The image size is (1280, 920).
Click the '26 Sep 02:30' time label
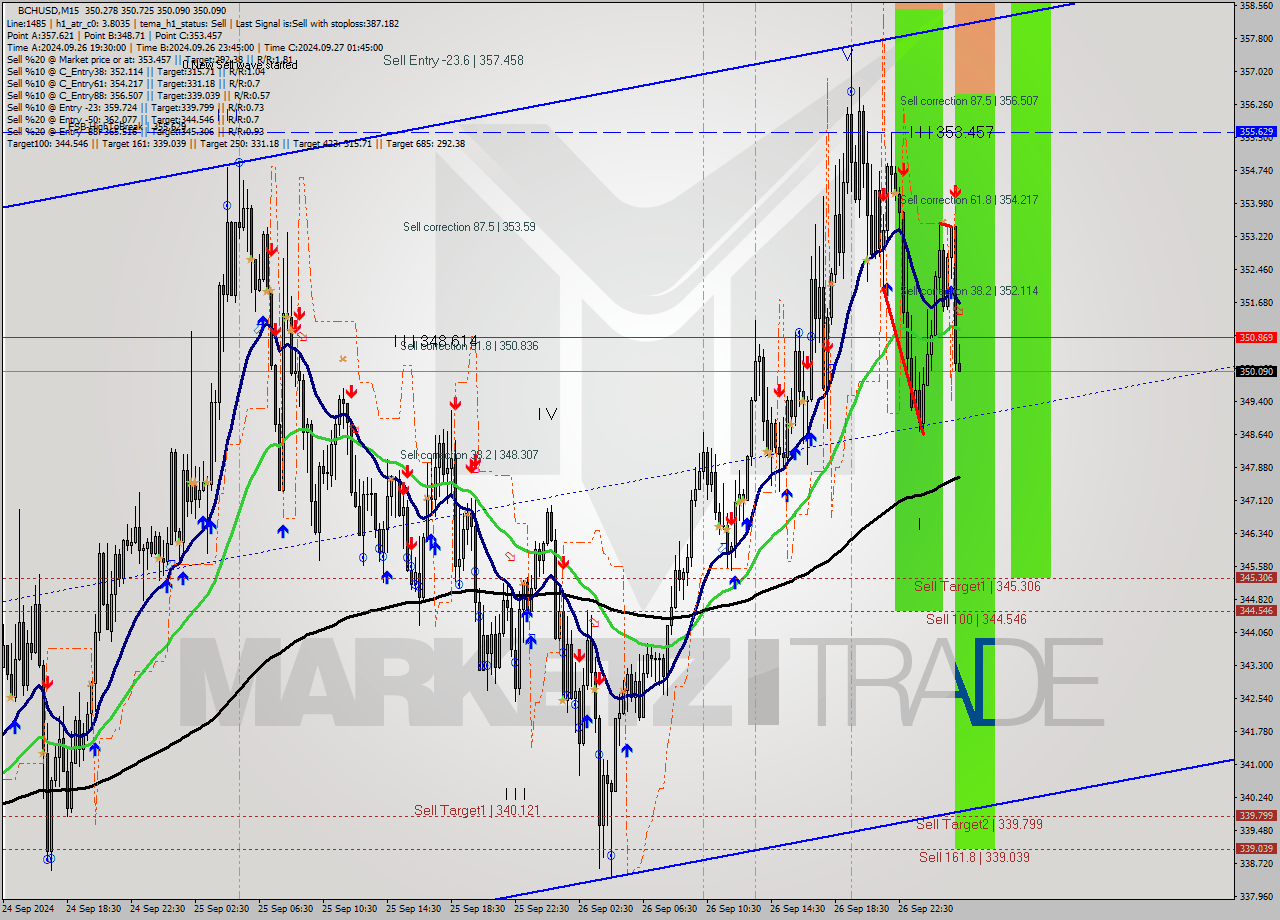coord(605,909)
